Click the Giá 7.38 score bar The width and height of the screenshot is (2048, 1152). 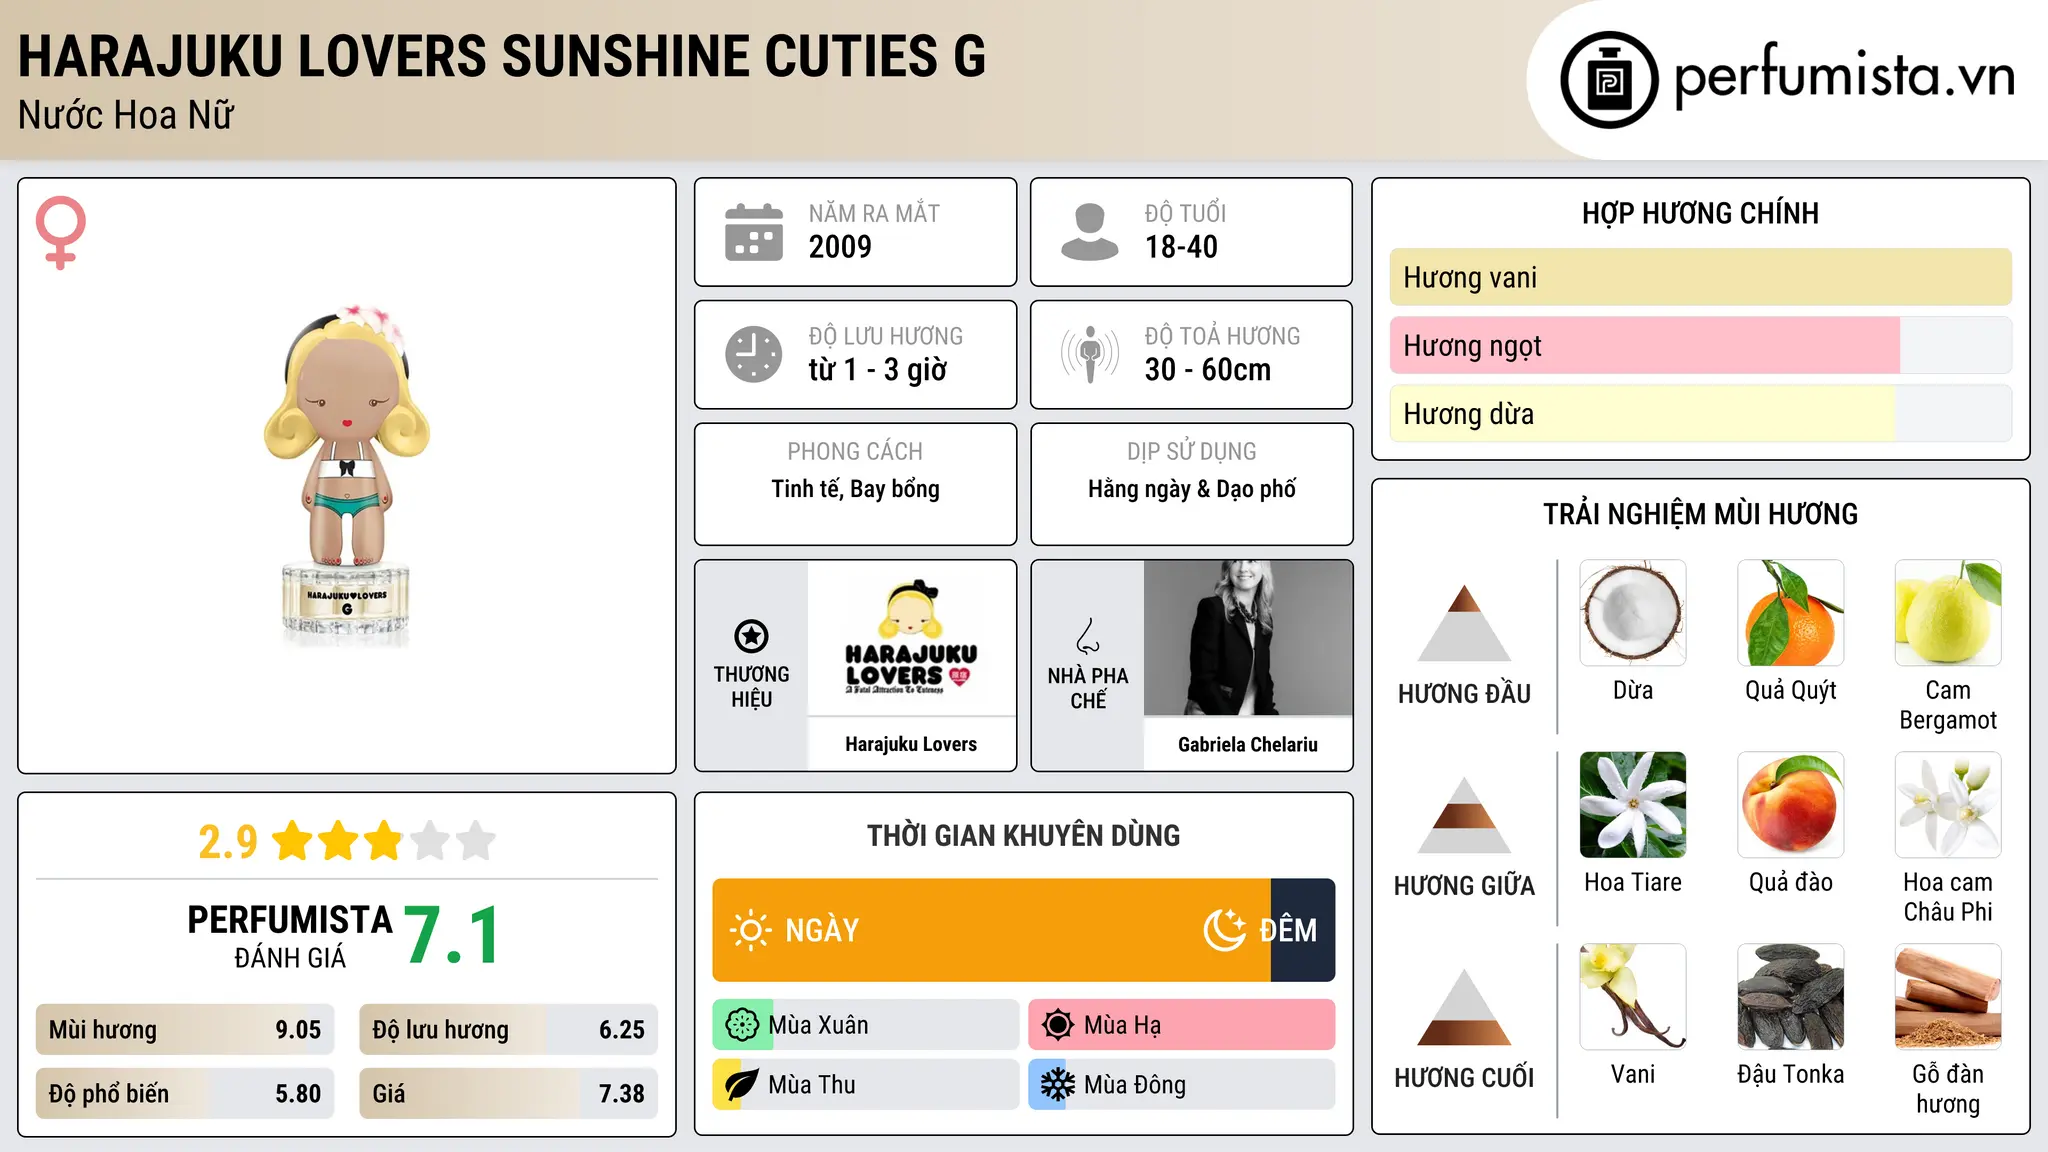508,1093
